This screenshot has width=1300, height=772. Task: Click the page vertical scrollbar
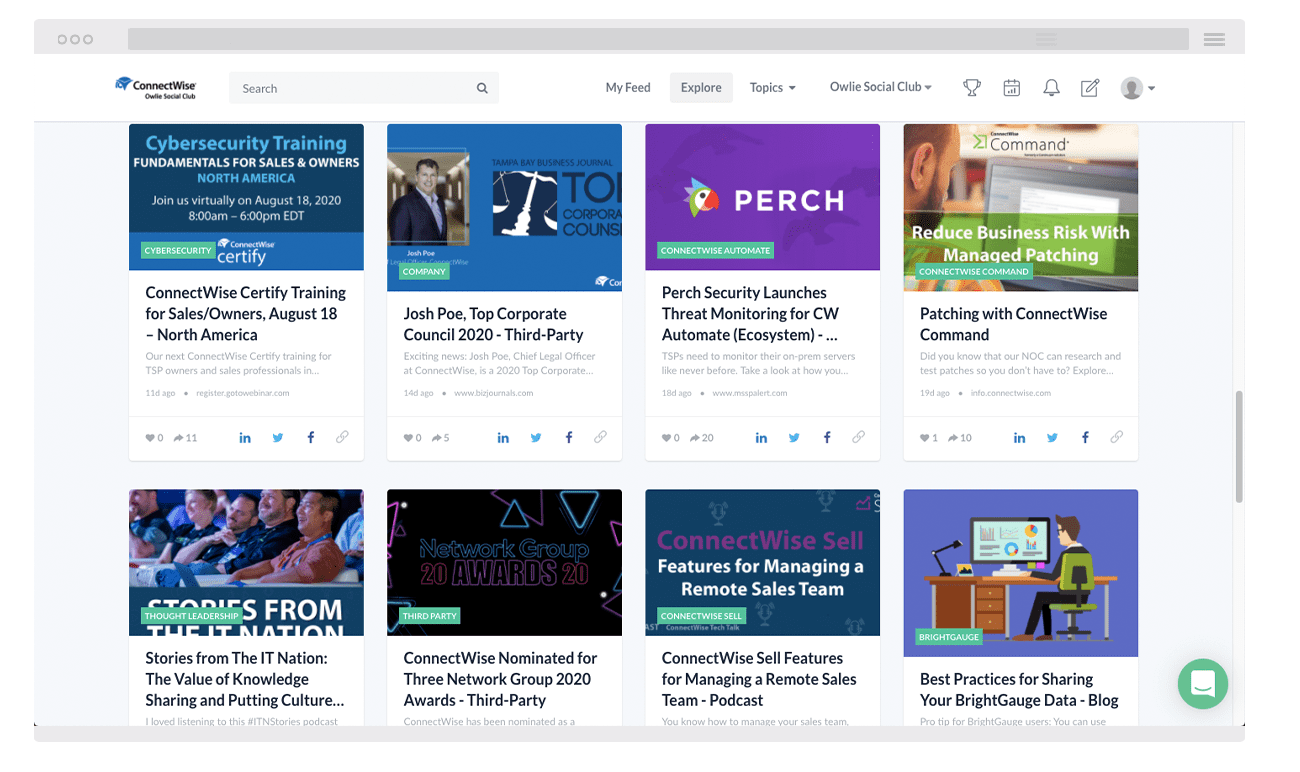pyautogui.click(x=1239, y=446)
